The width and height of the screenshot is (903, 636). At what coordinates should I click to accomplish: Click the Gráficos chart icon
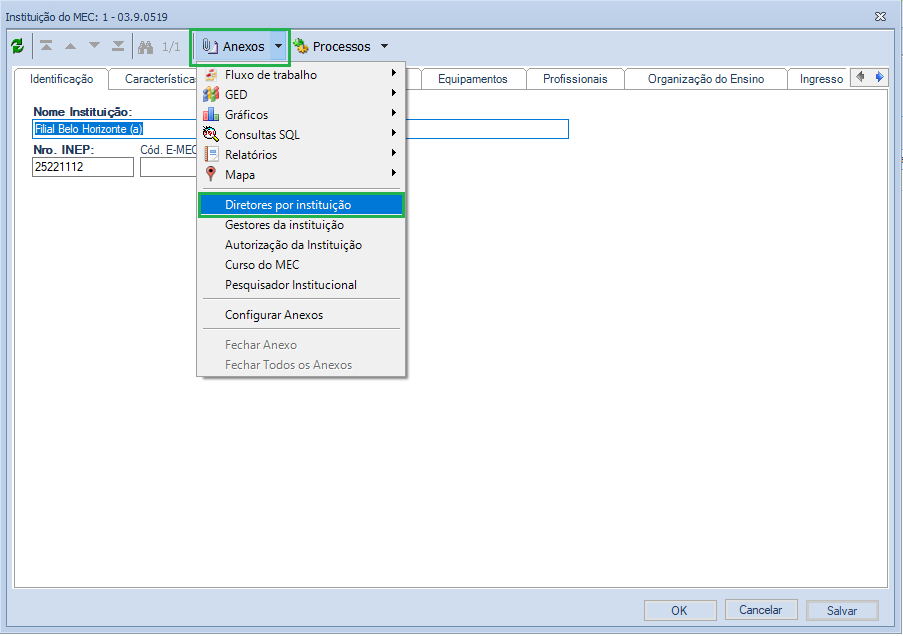click(211, 115)
